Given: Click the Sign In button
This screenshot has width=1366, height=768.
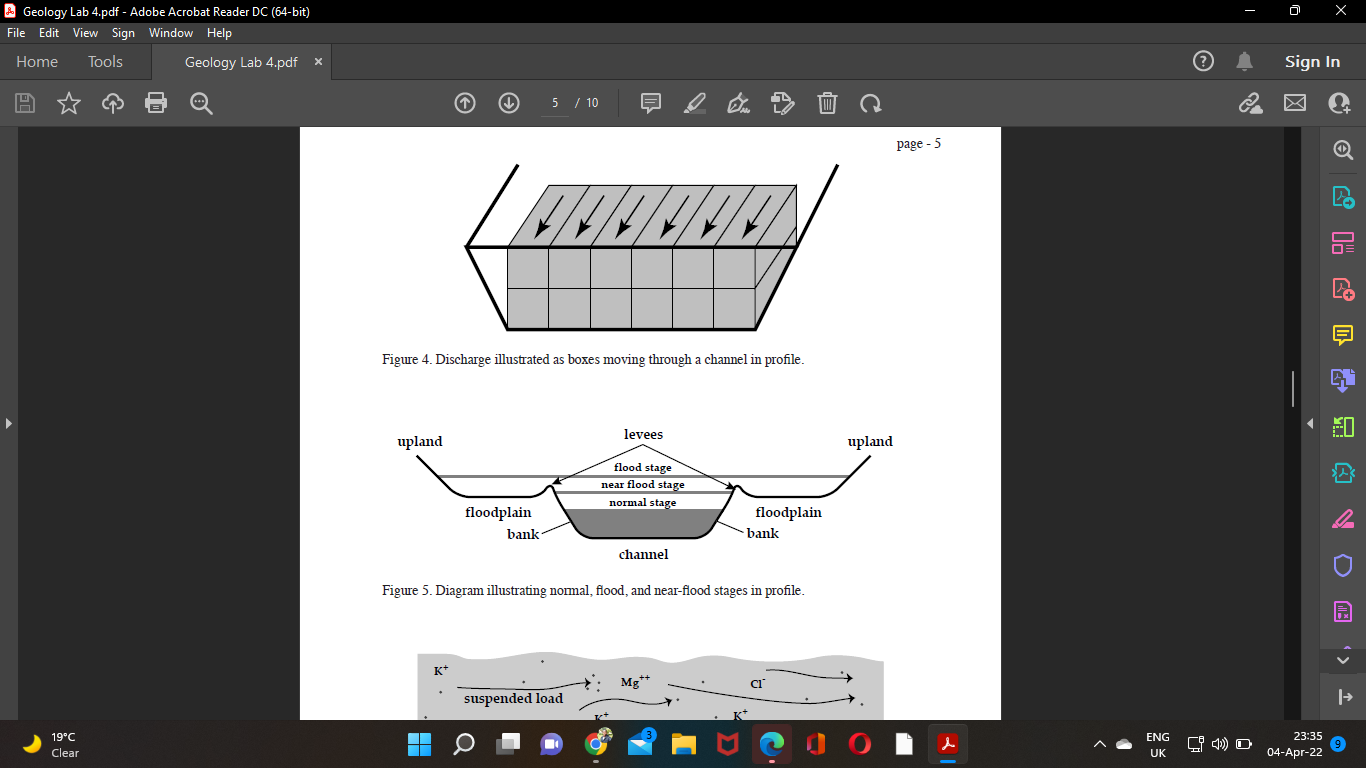Looking at the screenshot, I should (x=1312, y=61).
